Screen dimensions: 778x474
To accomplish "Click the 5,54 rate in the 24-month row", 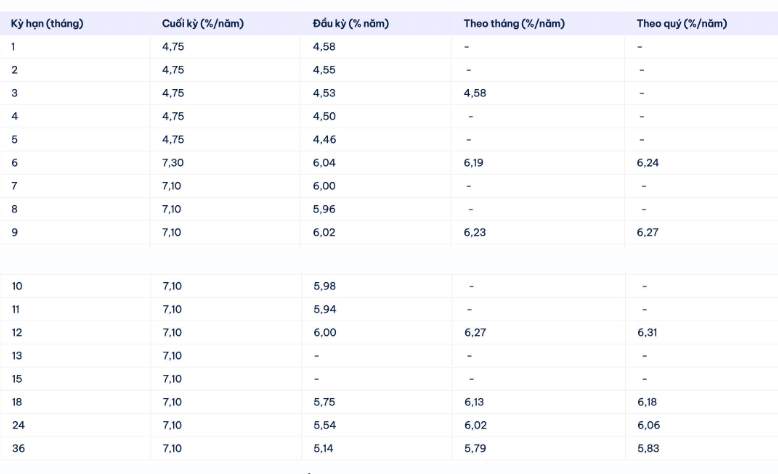I will coord(323,425).
